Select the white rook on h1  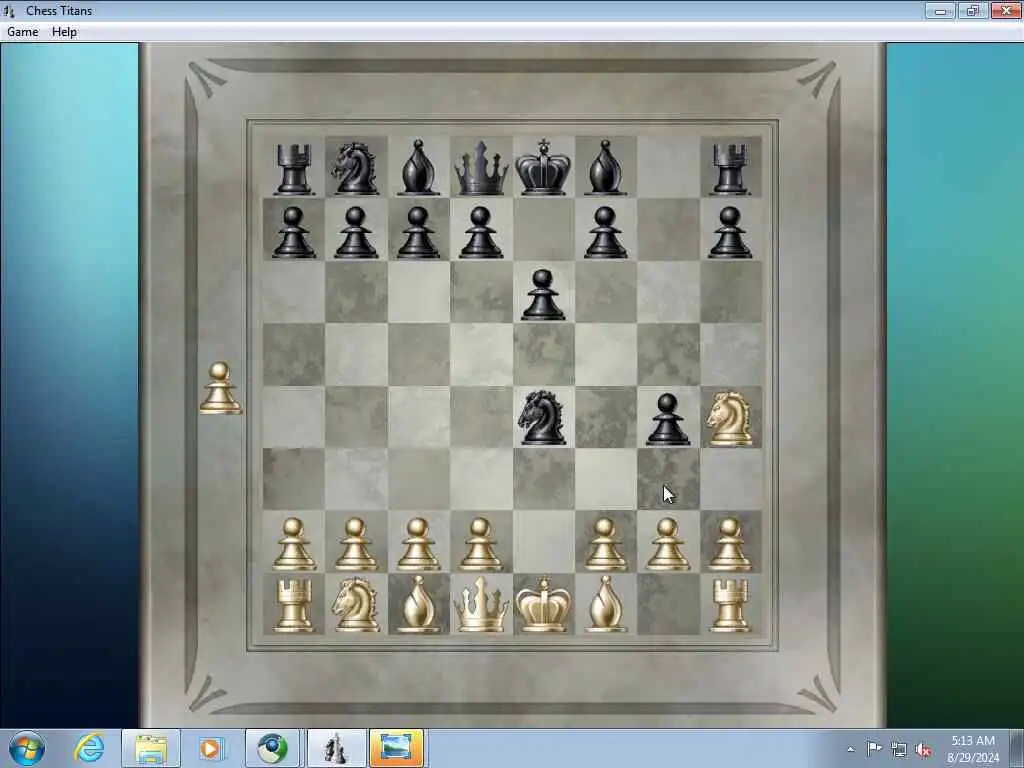(729, 605)
